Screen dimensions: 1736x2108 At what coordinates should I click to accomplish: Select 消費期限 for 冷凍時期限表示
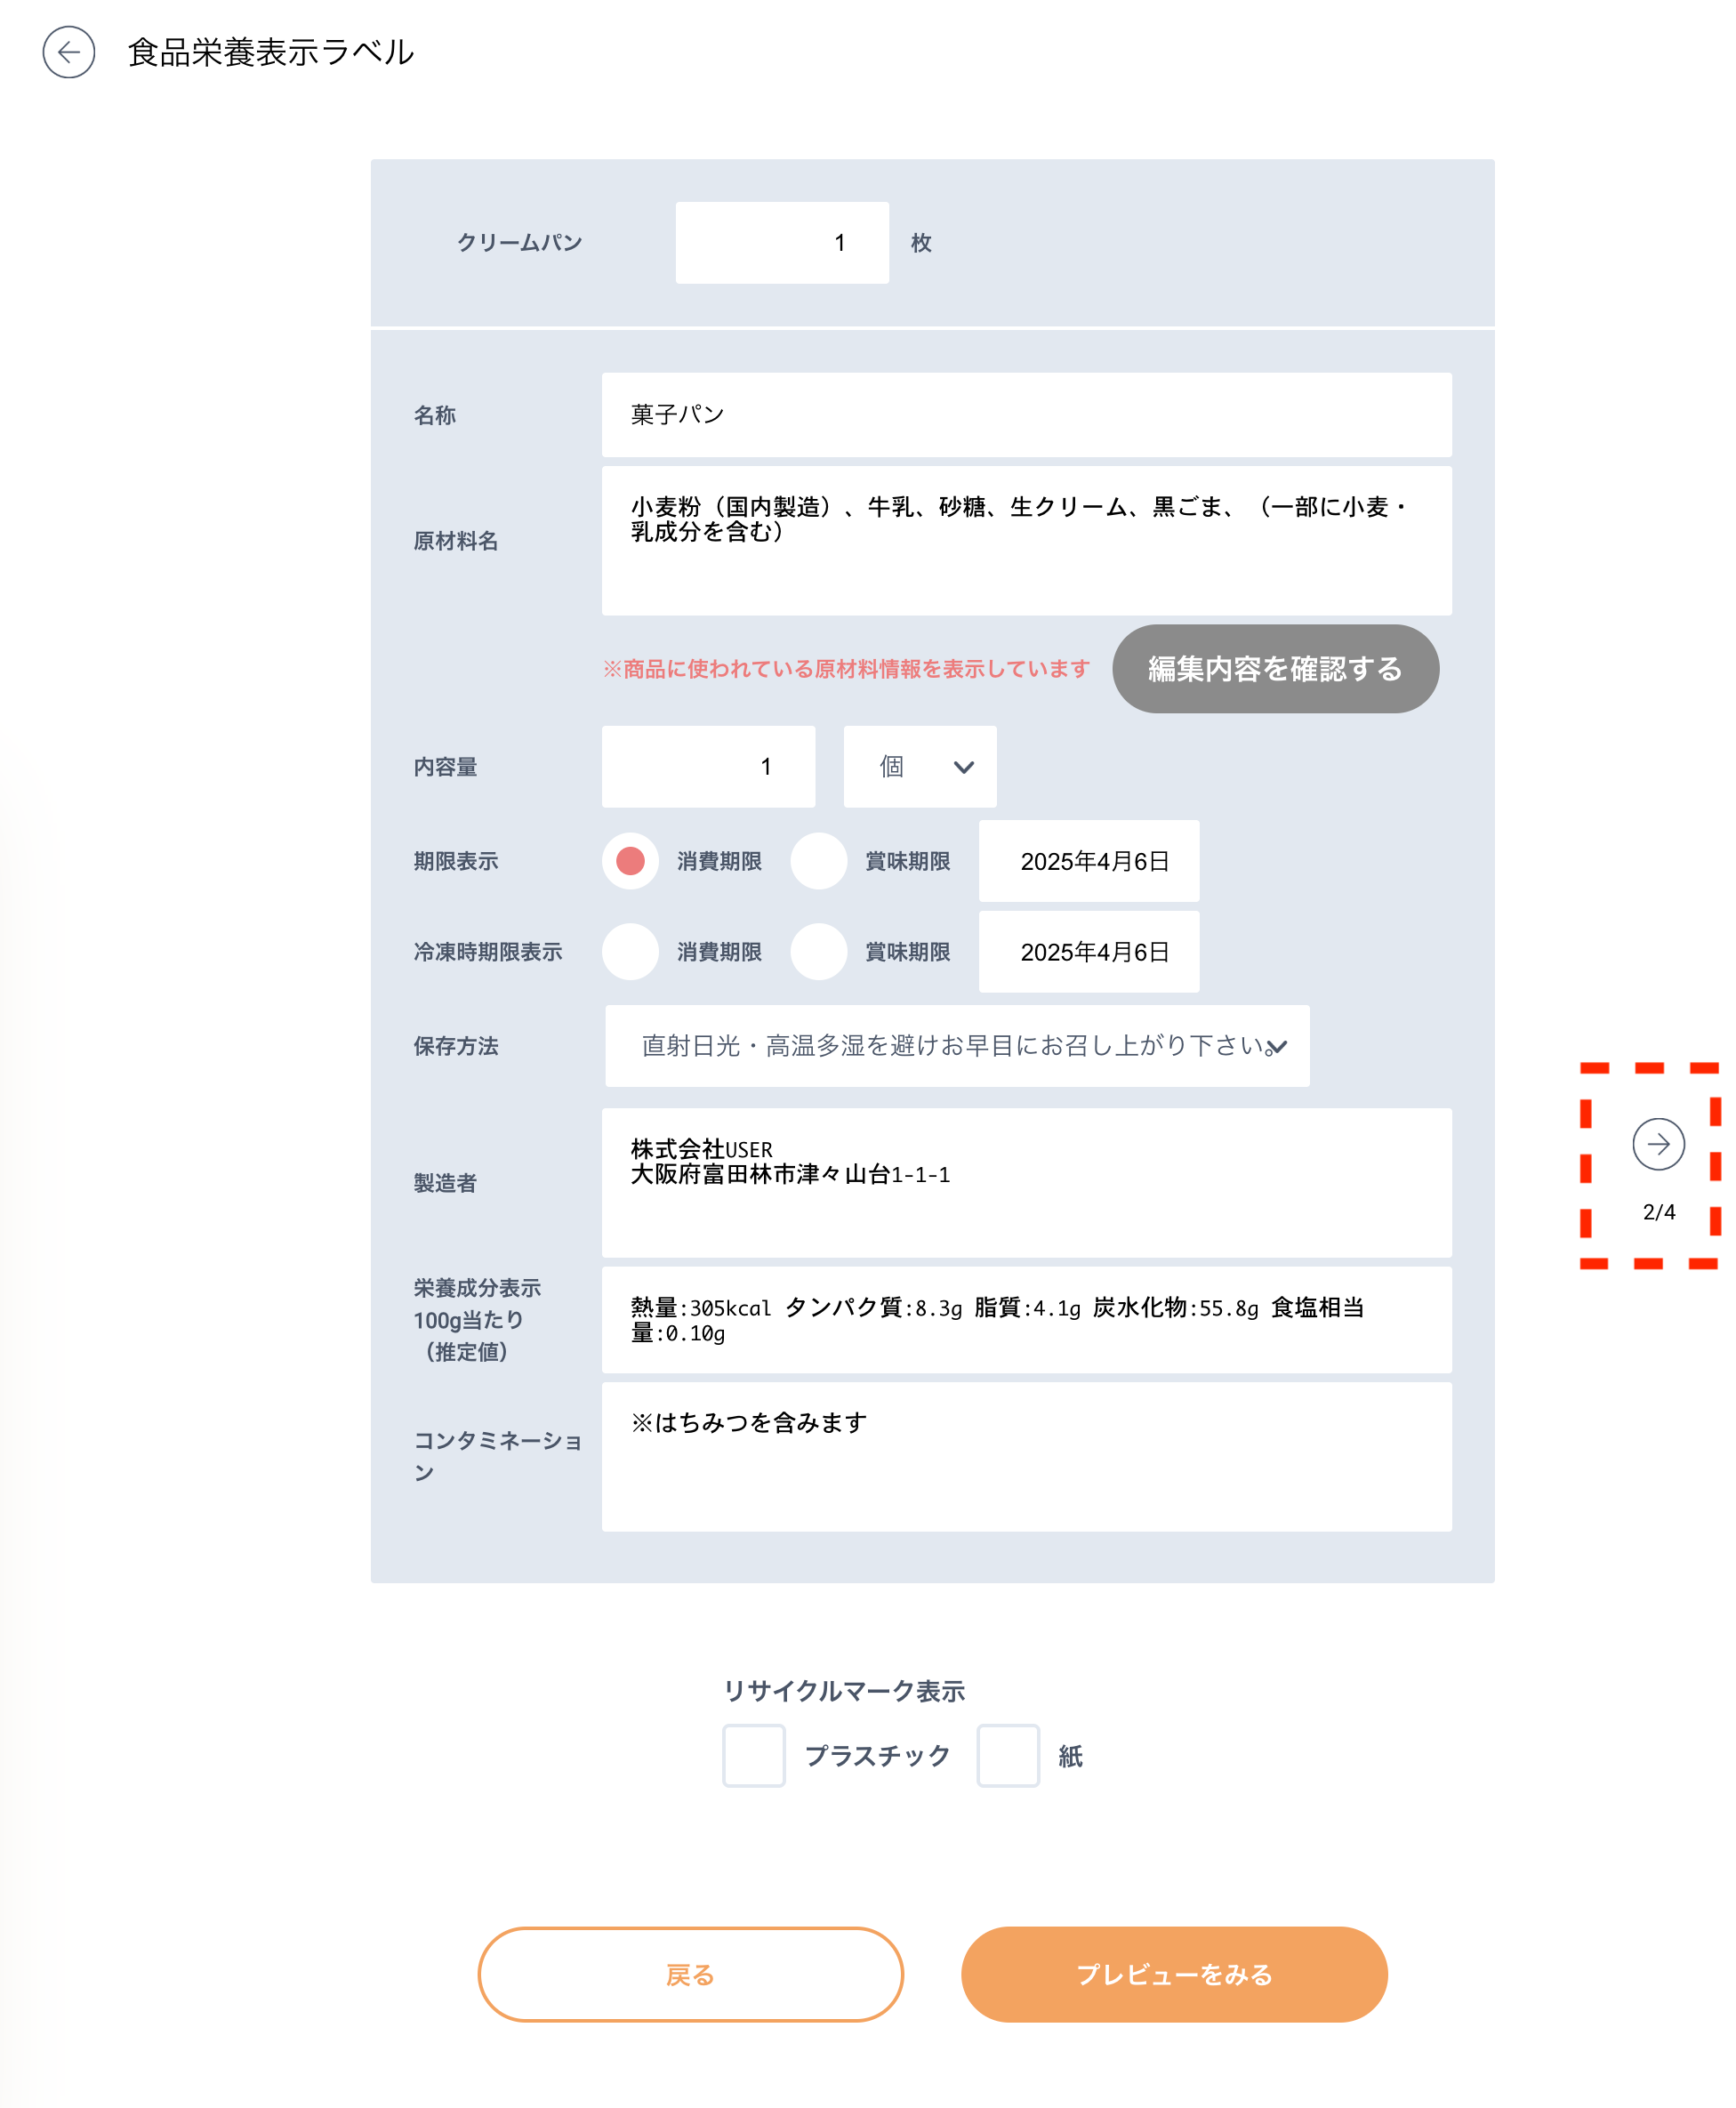(629, 951)
